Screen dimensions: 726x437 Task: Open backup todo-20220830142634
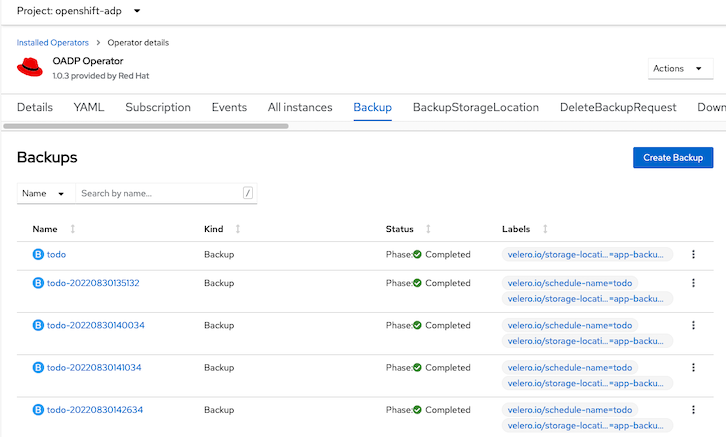(95, 410)
